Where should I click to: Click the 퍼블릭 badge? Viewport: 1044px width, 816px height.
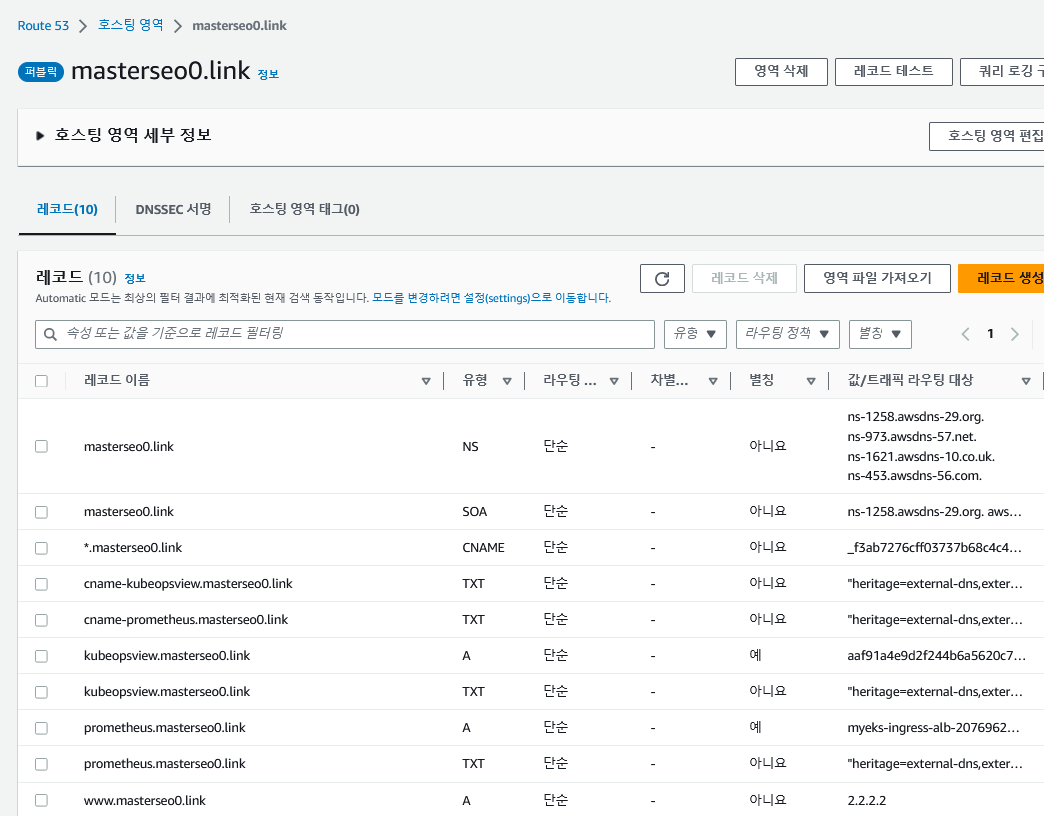pyautogui.click(x=41, y=72)
